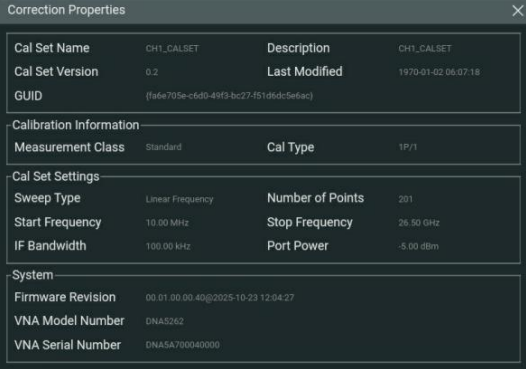Click the System group heading
The height and width of the screenshot is (369, 526).
click(x=33, y=275)
